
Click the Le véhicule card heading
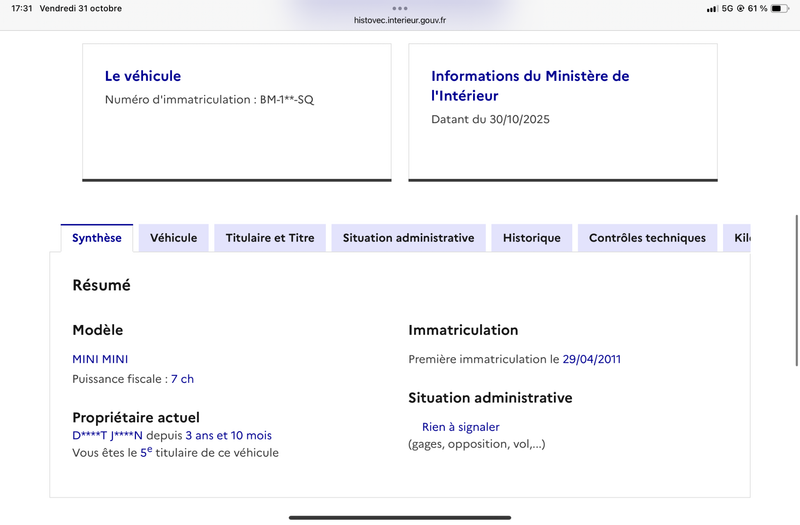pyautogui.click(x=143, y=76)
